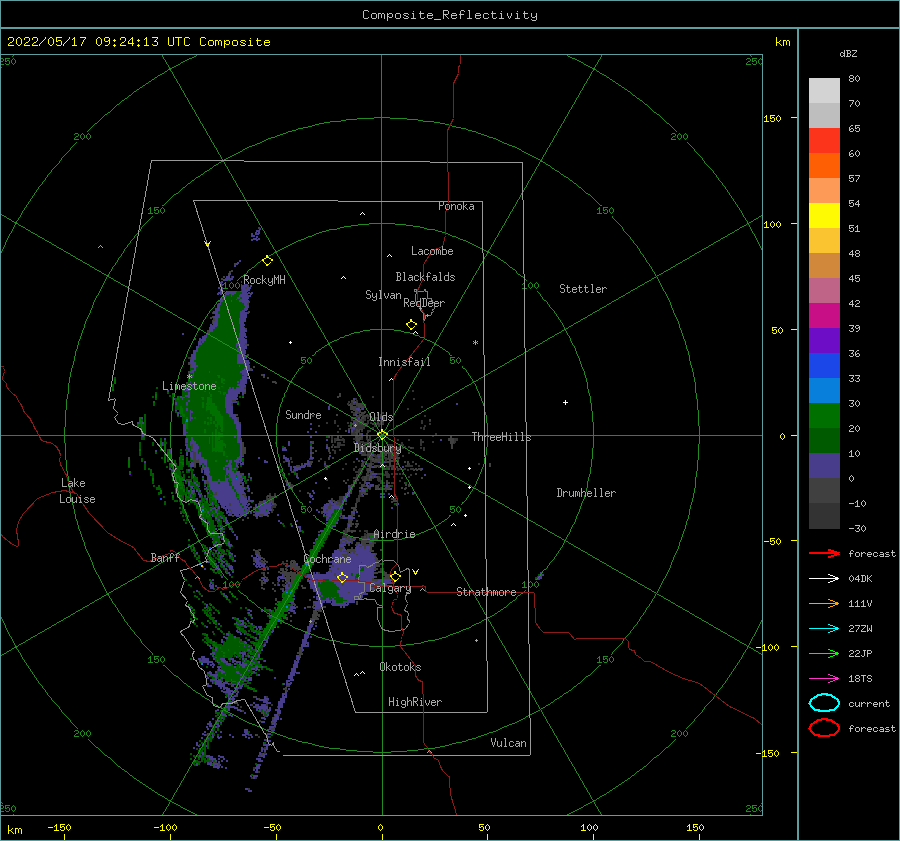Click the yellow diamond marker below RedDeer

point(411,325)
